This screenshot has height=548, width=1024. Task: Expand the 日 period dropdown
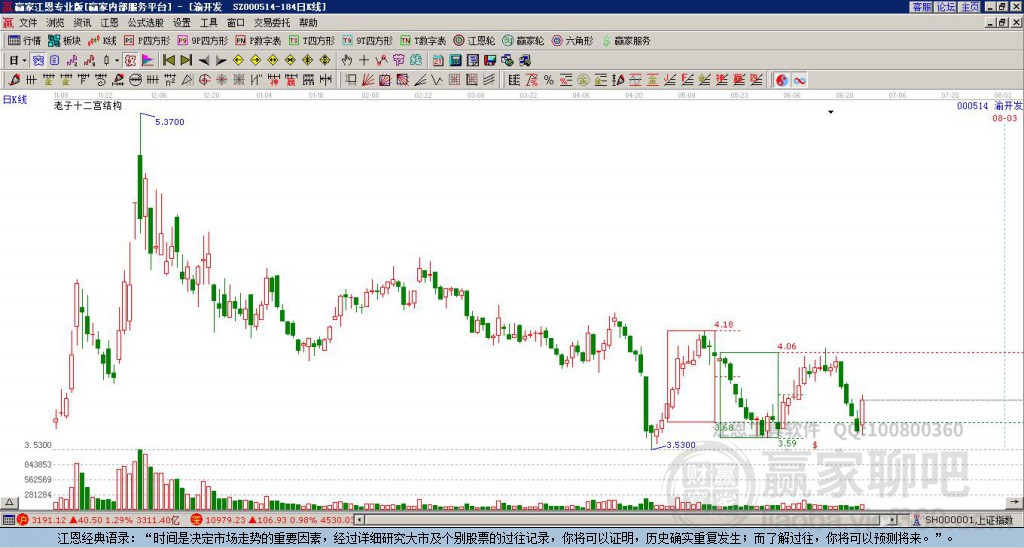(x=24, y=61)
